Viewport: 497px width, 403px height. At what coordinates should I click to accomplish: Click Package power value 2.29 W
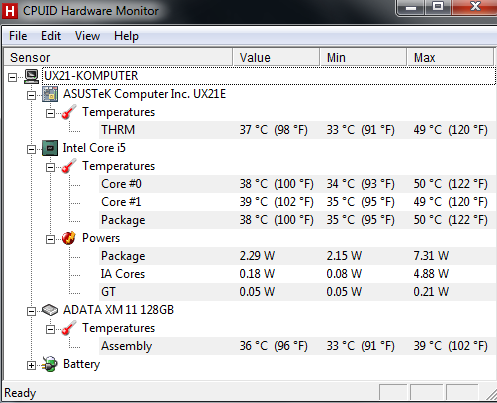(257, 256)
